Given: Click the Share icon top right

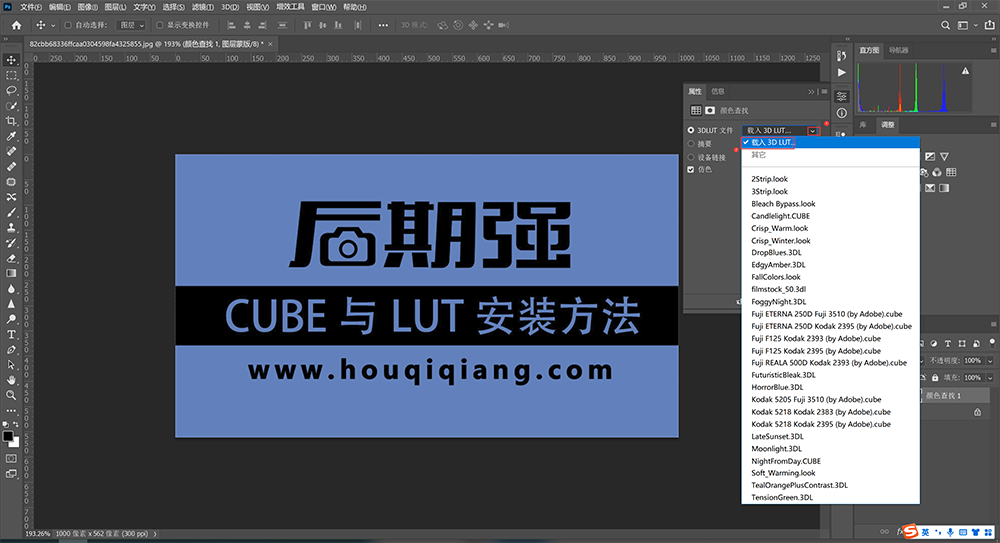Looking at the screenshot, I should click(x=989, y=26).
